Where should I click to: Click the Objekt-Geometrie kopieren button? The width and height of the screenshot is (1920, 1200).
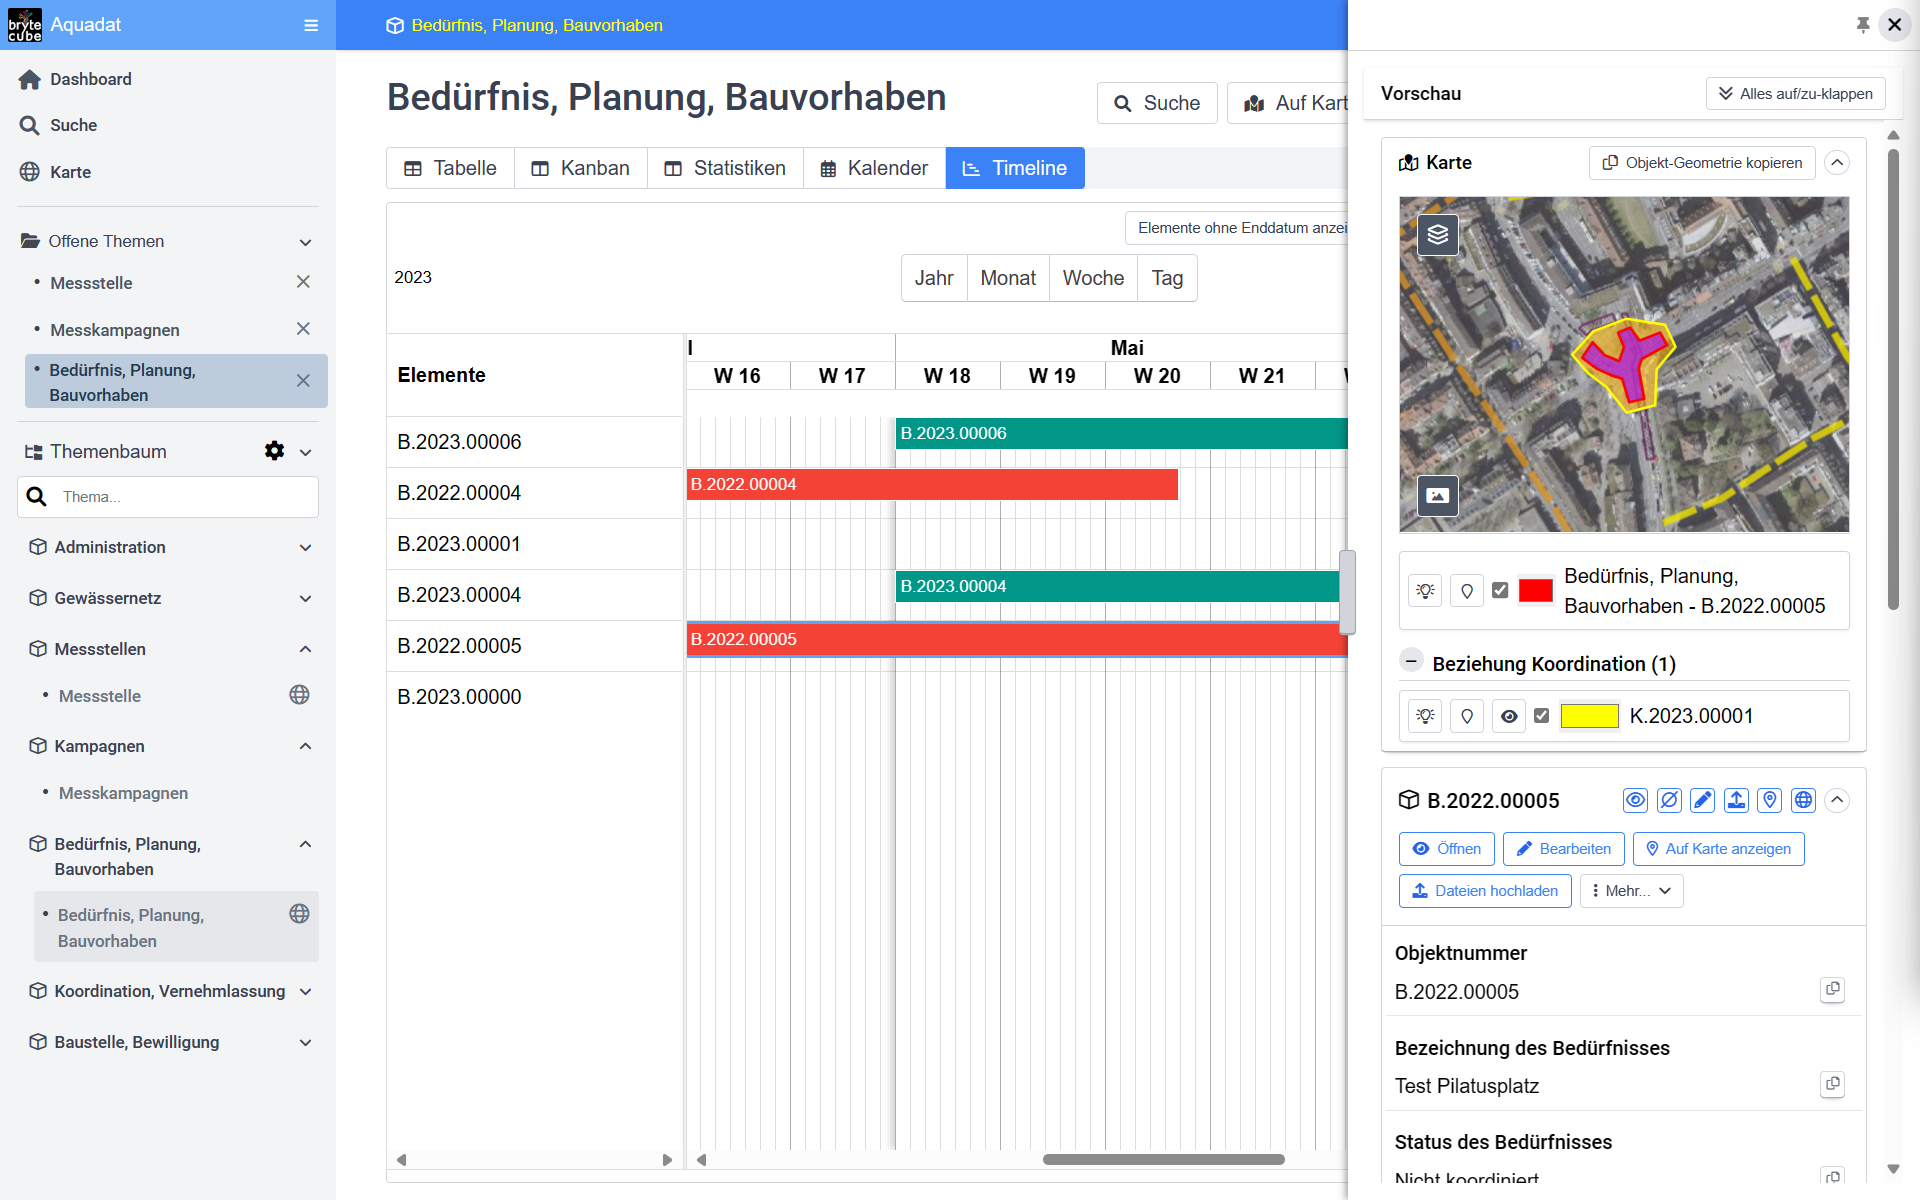(1701, 163)
